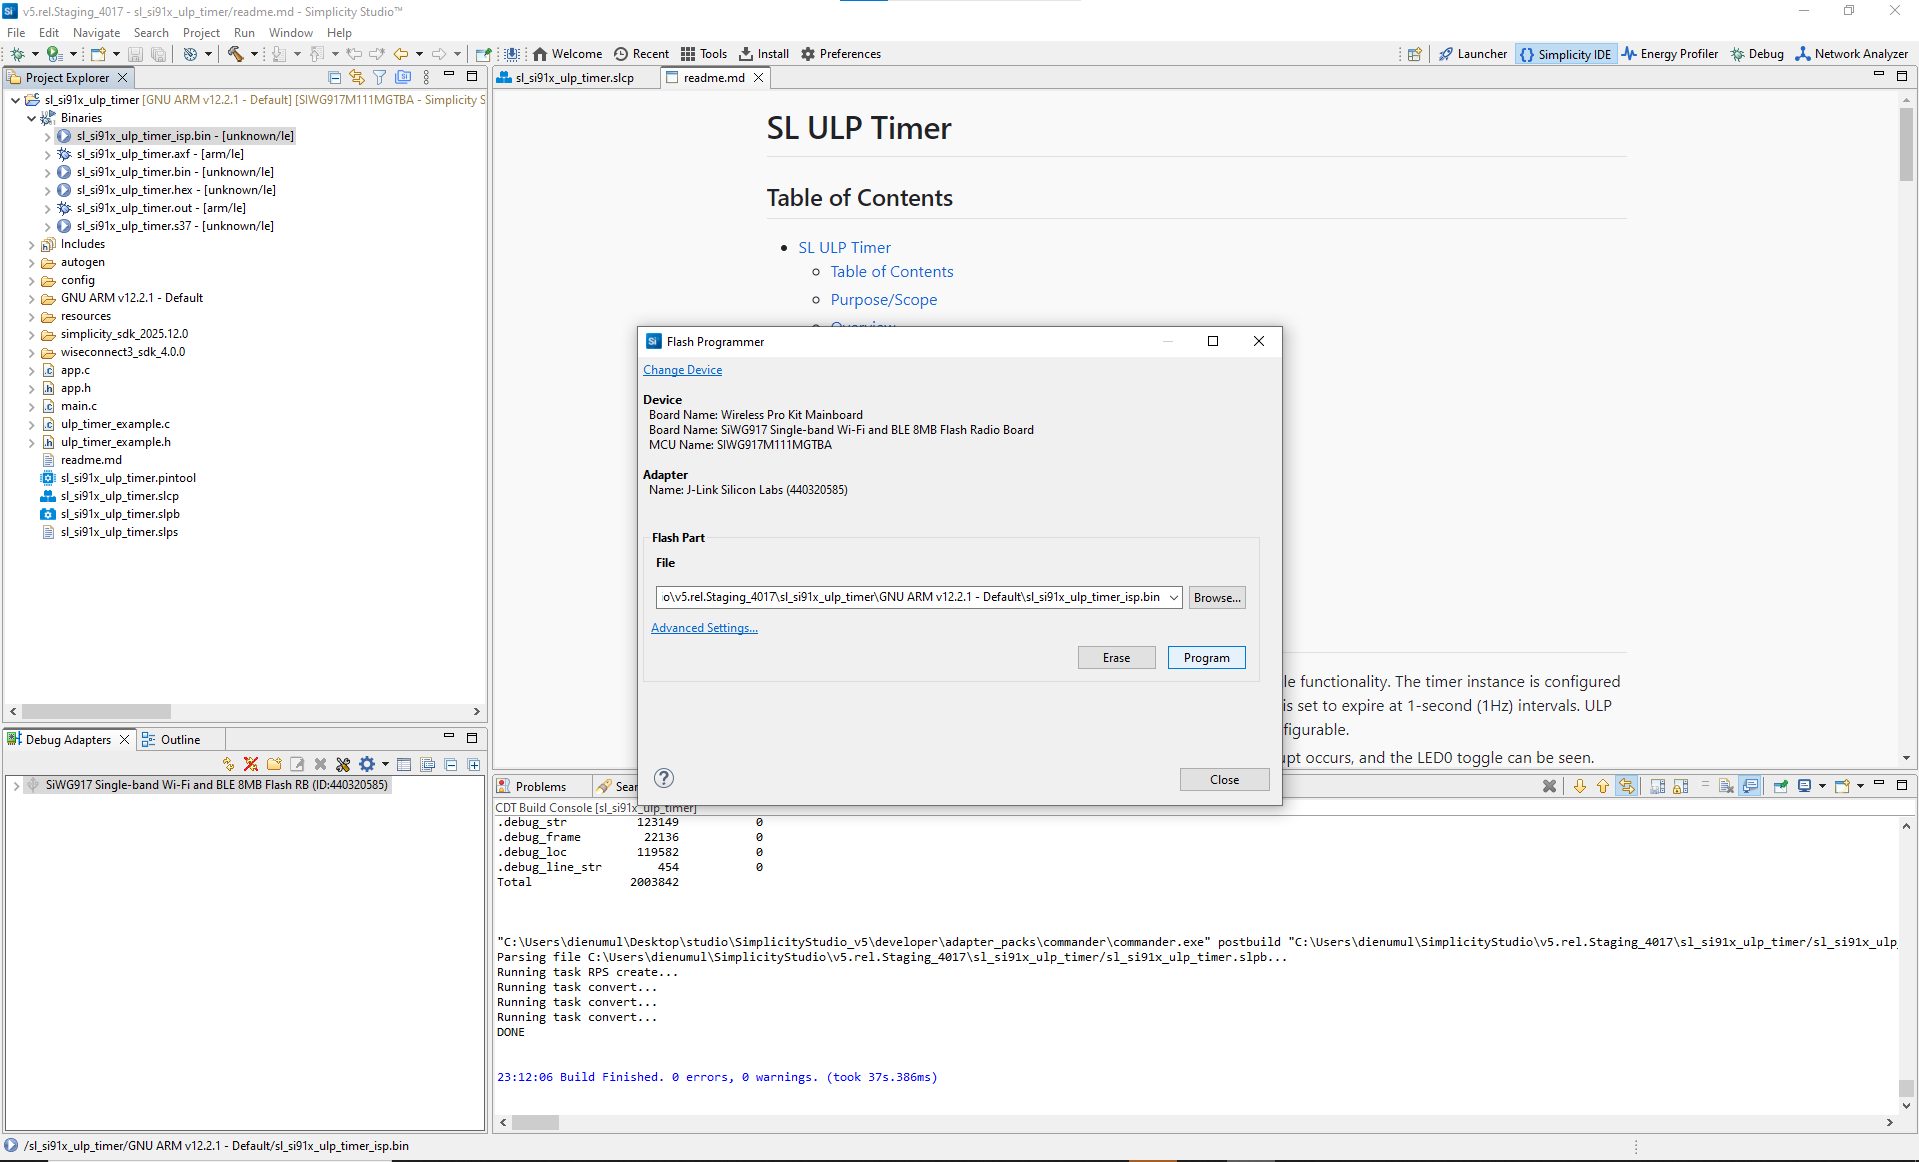Open the Window menu

click(x=290, y=32)
